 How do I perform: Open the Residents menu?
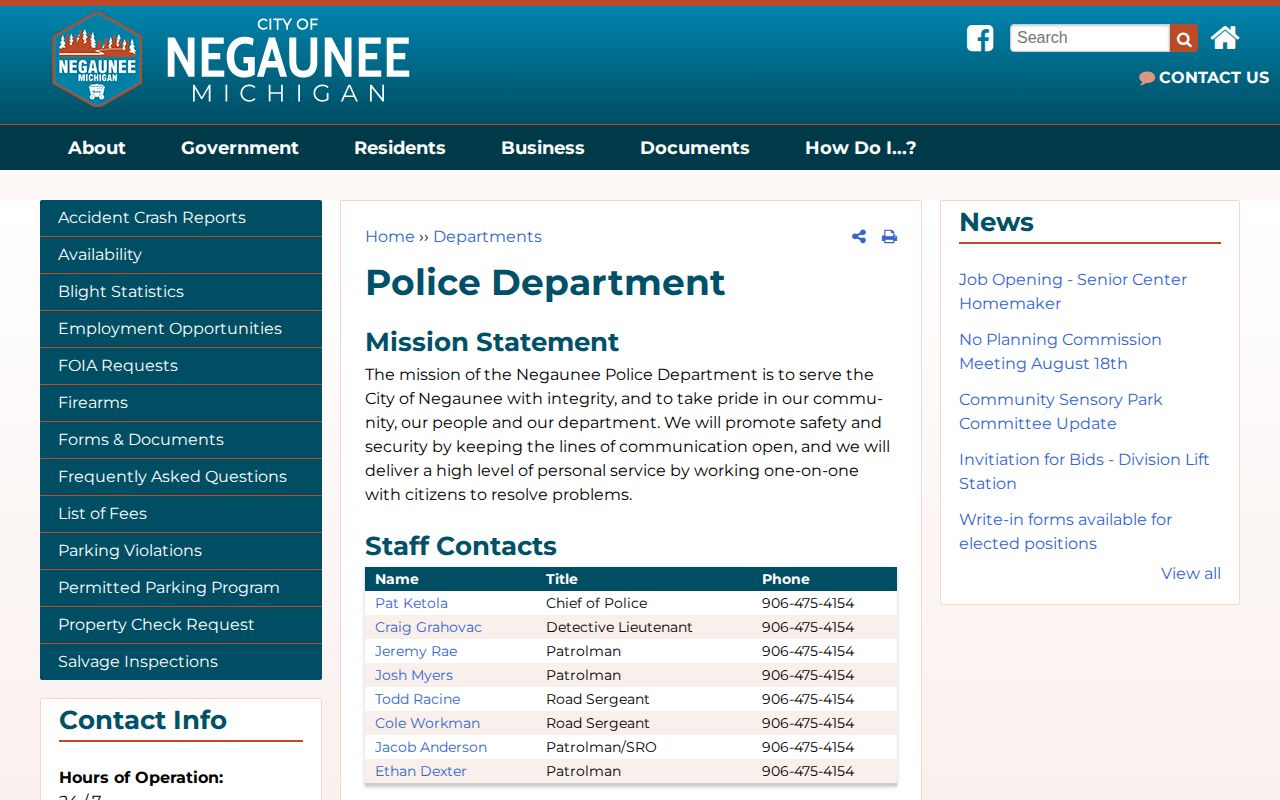400,148
